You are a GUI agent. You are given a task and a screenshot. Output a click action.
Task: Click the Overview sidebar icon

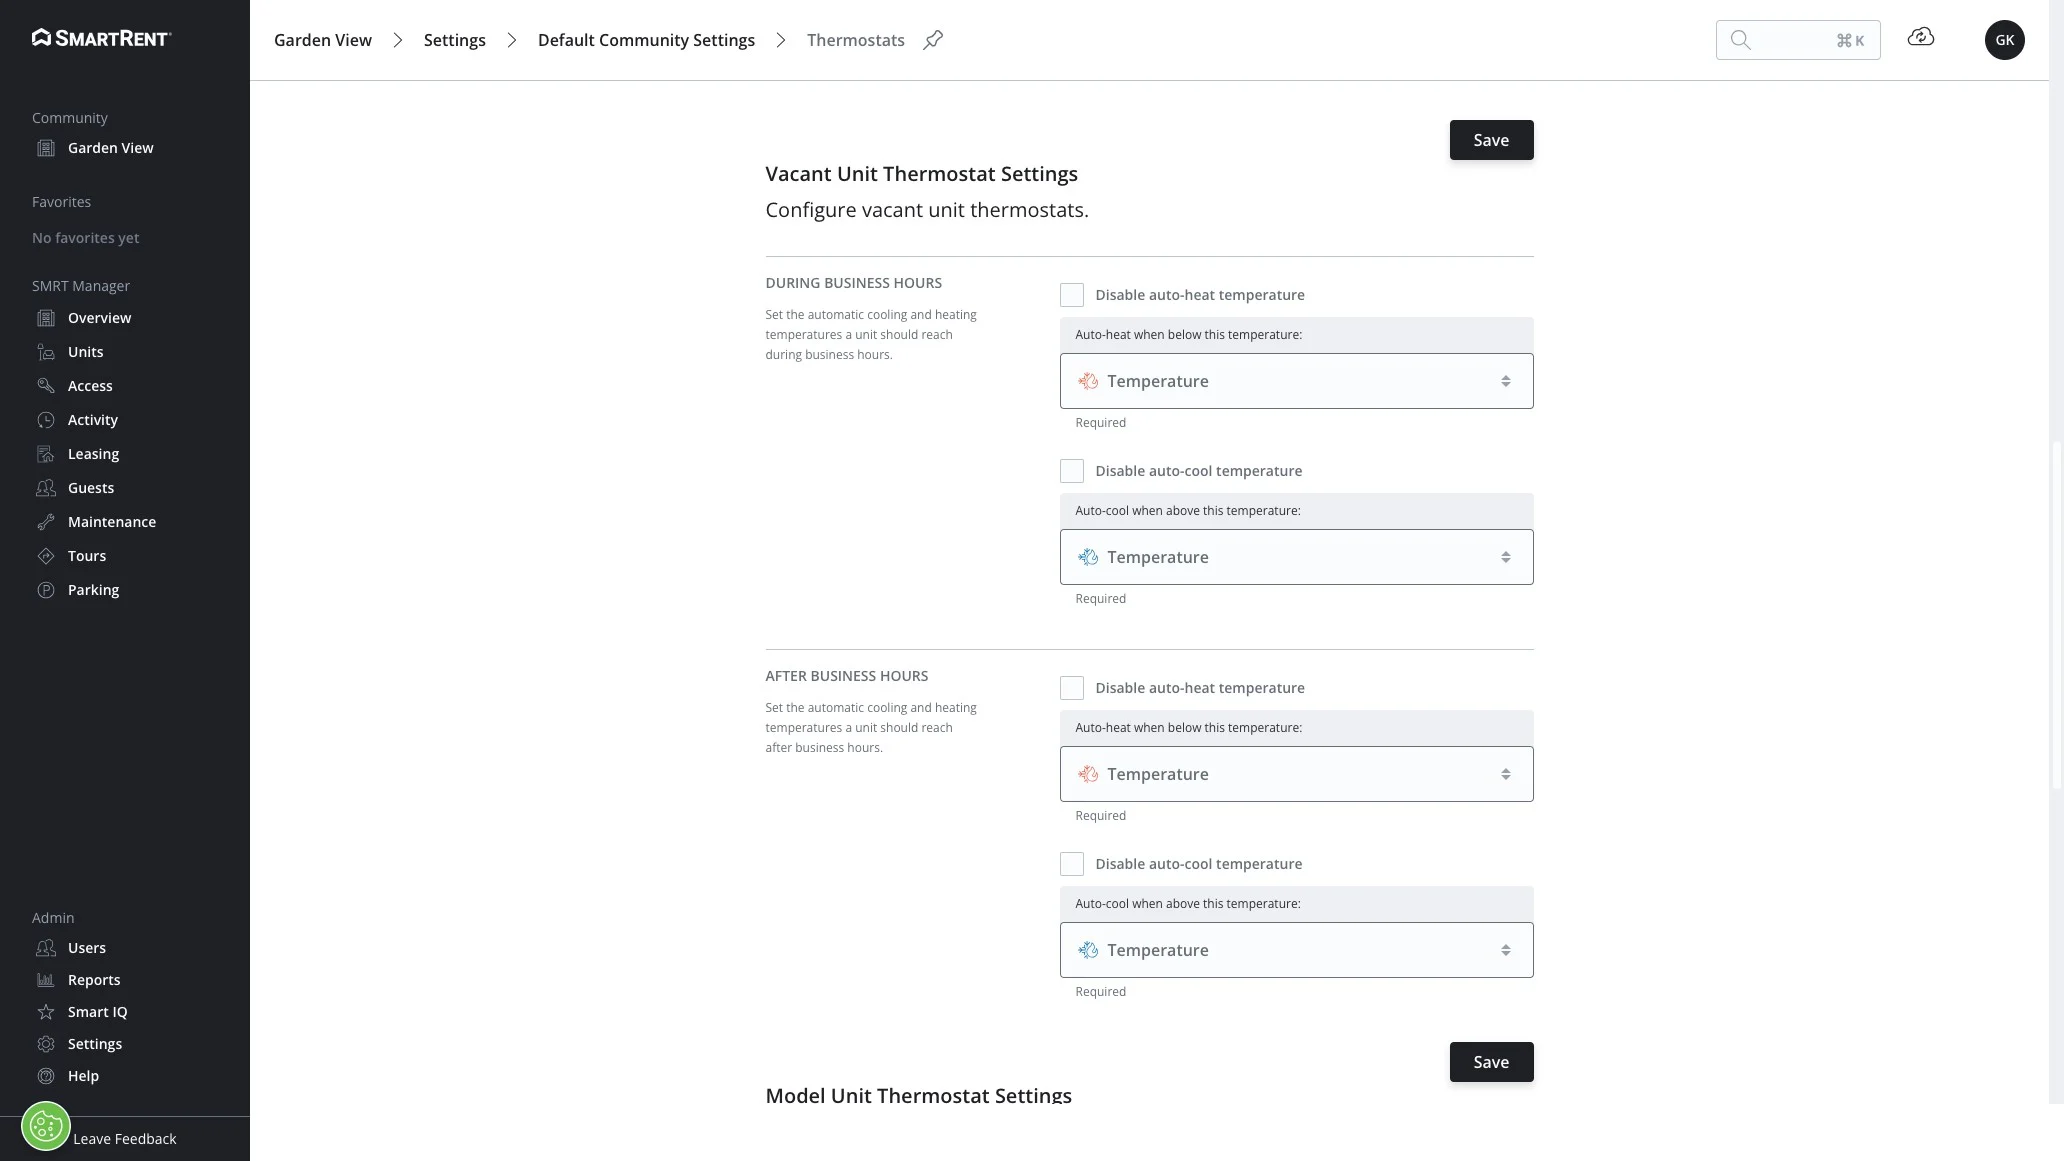click(46, 318)
